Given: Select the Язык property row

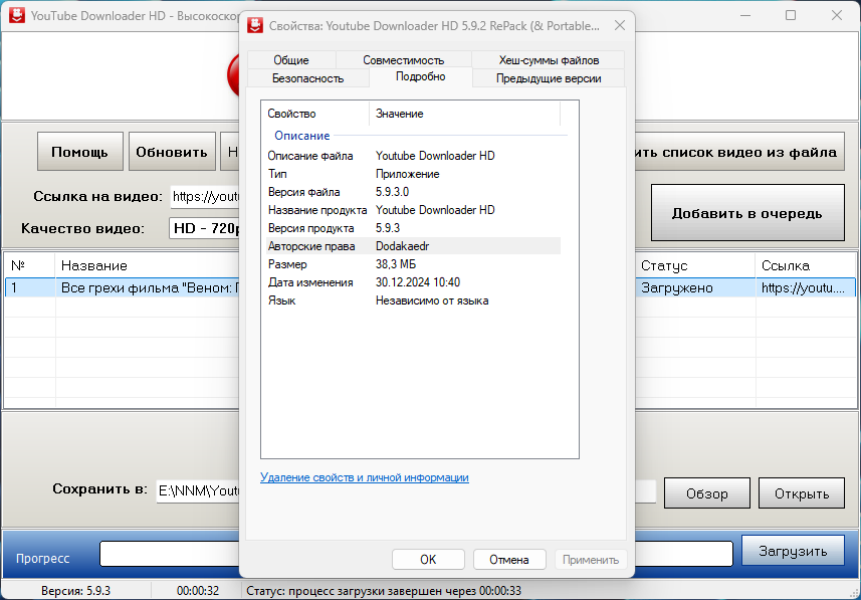Looking at the screenshot, I should click(x=413, y=300).
